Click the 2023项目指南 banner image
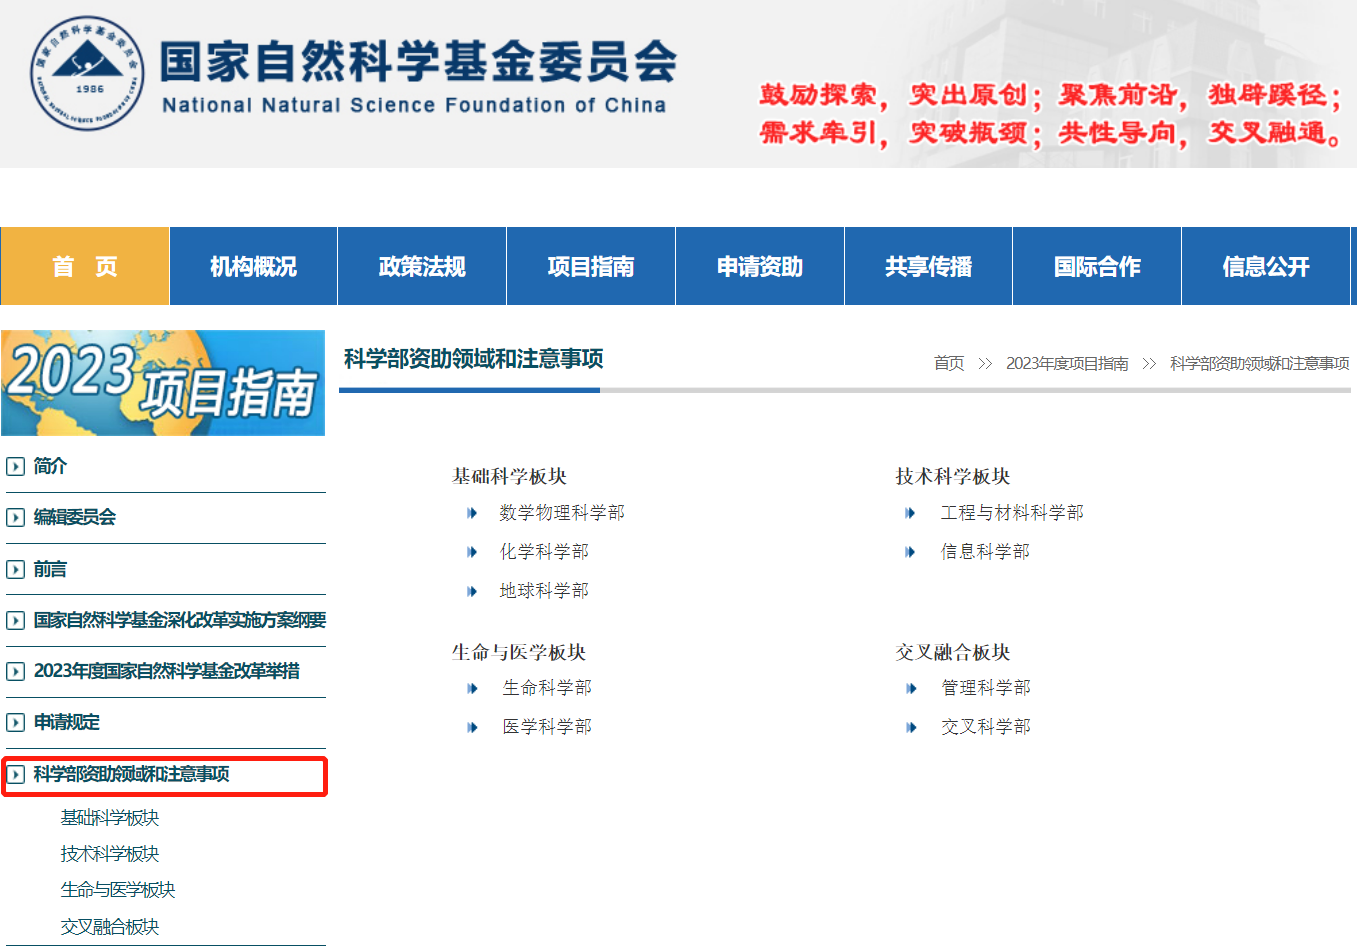 coord(163,383)
